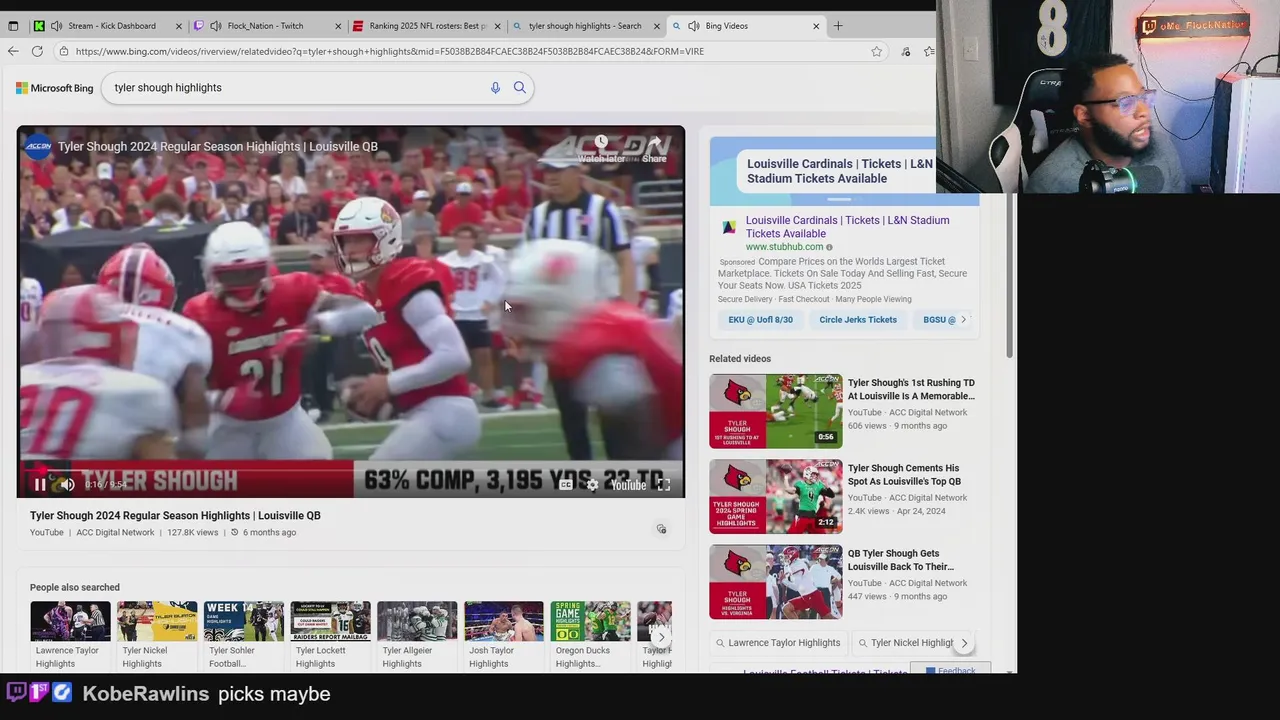
Task: Show more related search chips arrow
Action: pos(964,643)
